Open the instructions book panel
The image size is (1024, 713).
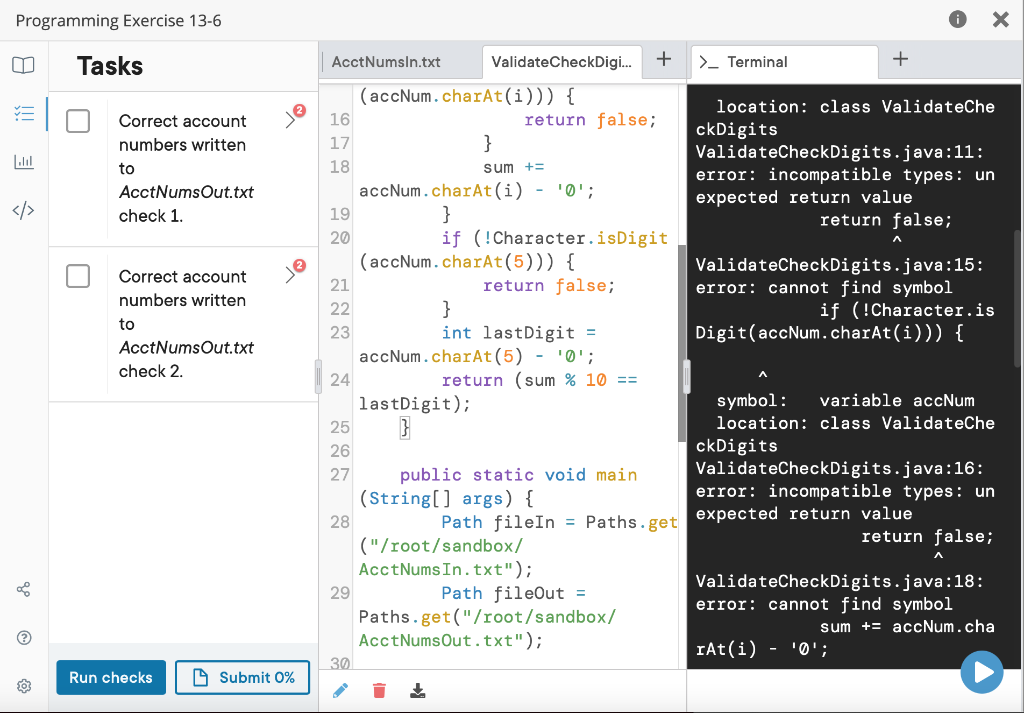coord(23,65)
